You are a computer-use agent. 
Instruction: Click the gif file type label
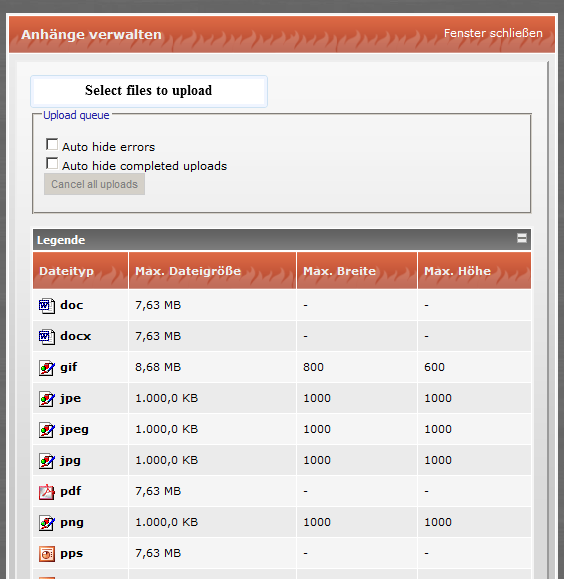tap(69, 368)
